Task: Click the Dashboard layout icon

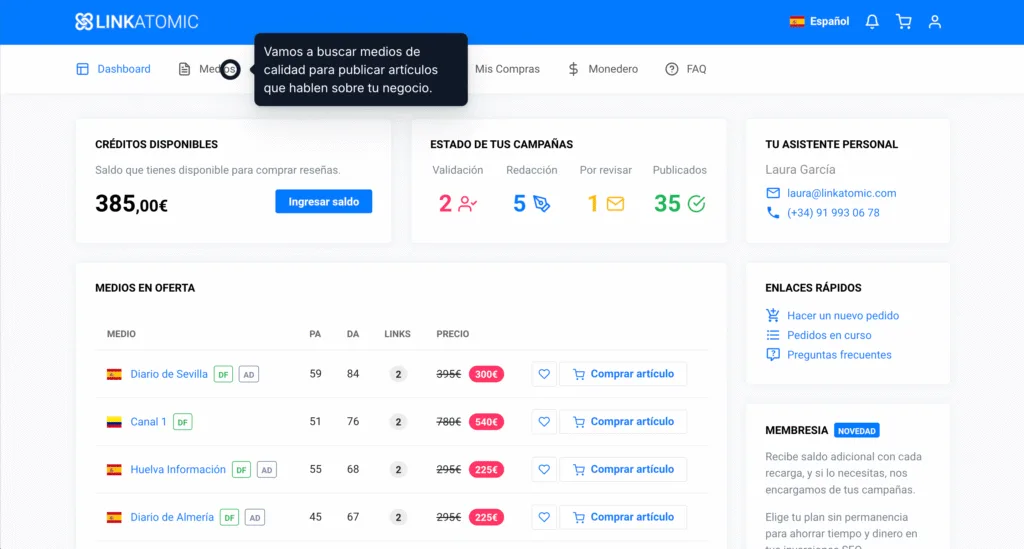Action: (82, 69)
